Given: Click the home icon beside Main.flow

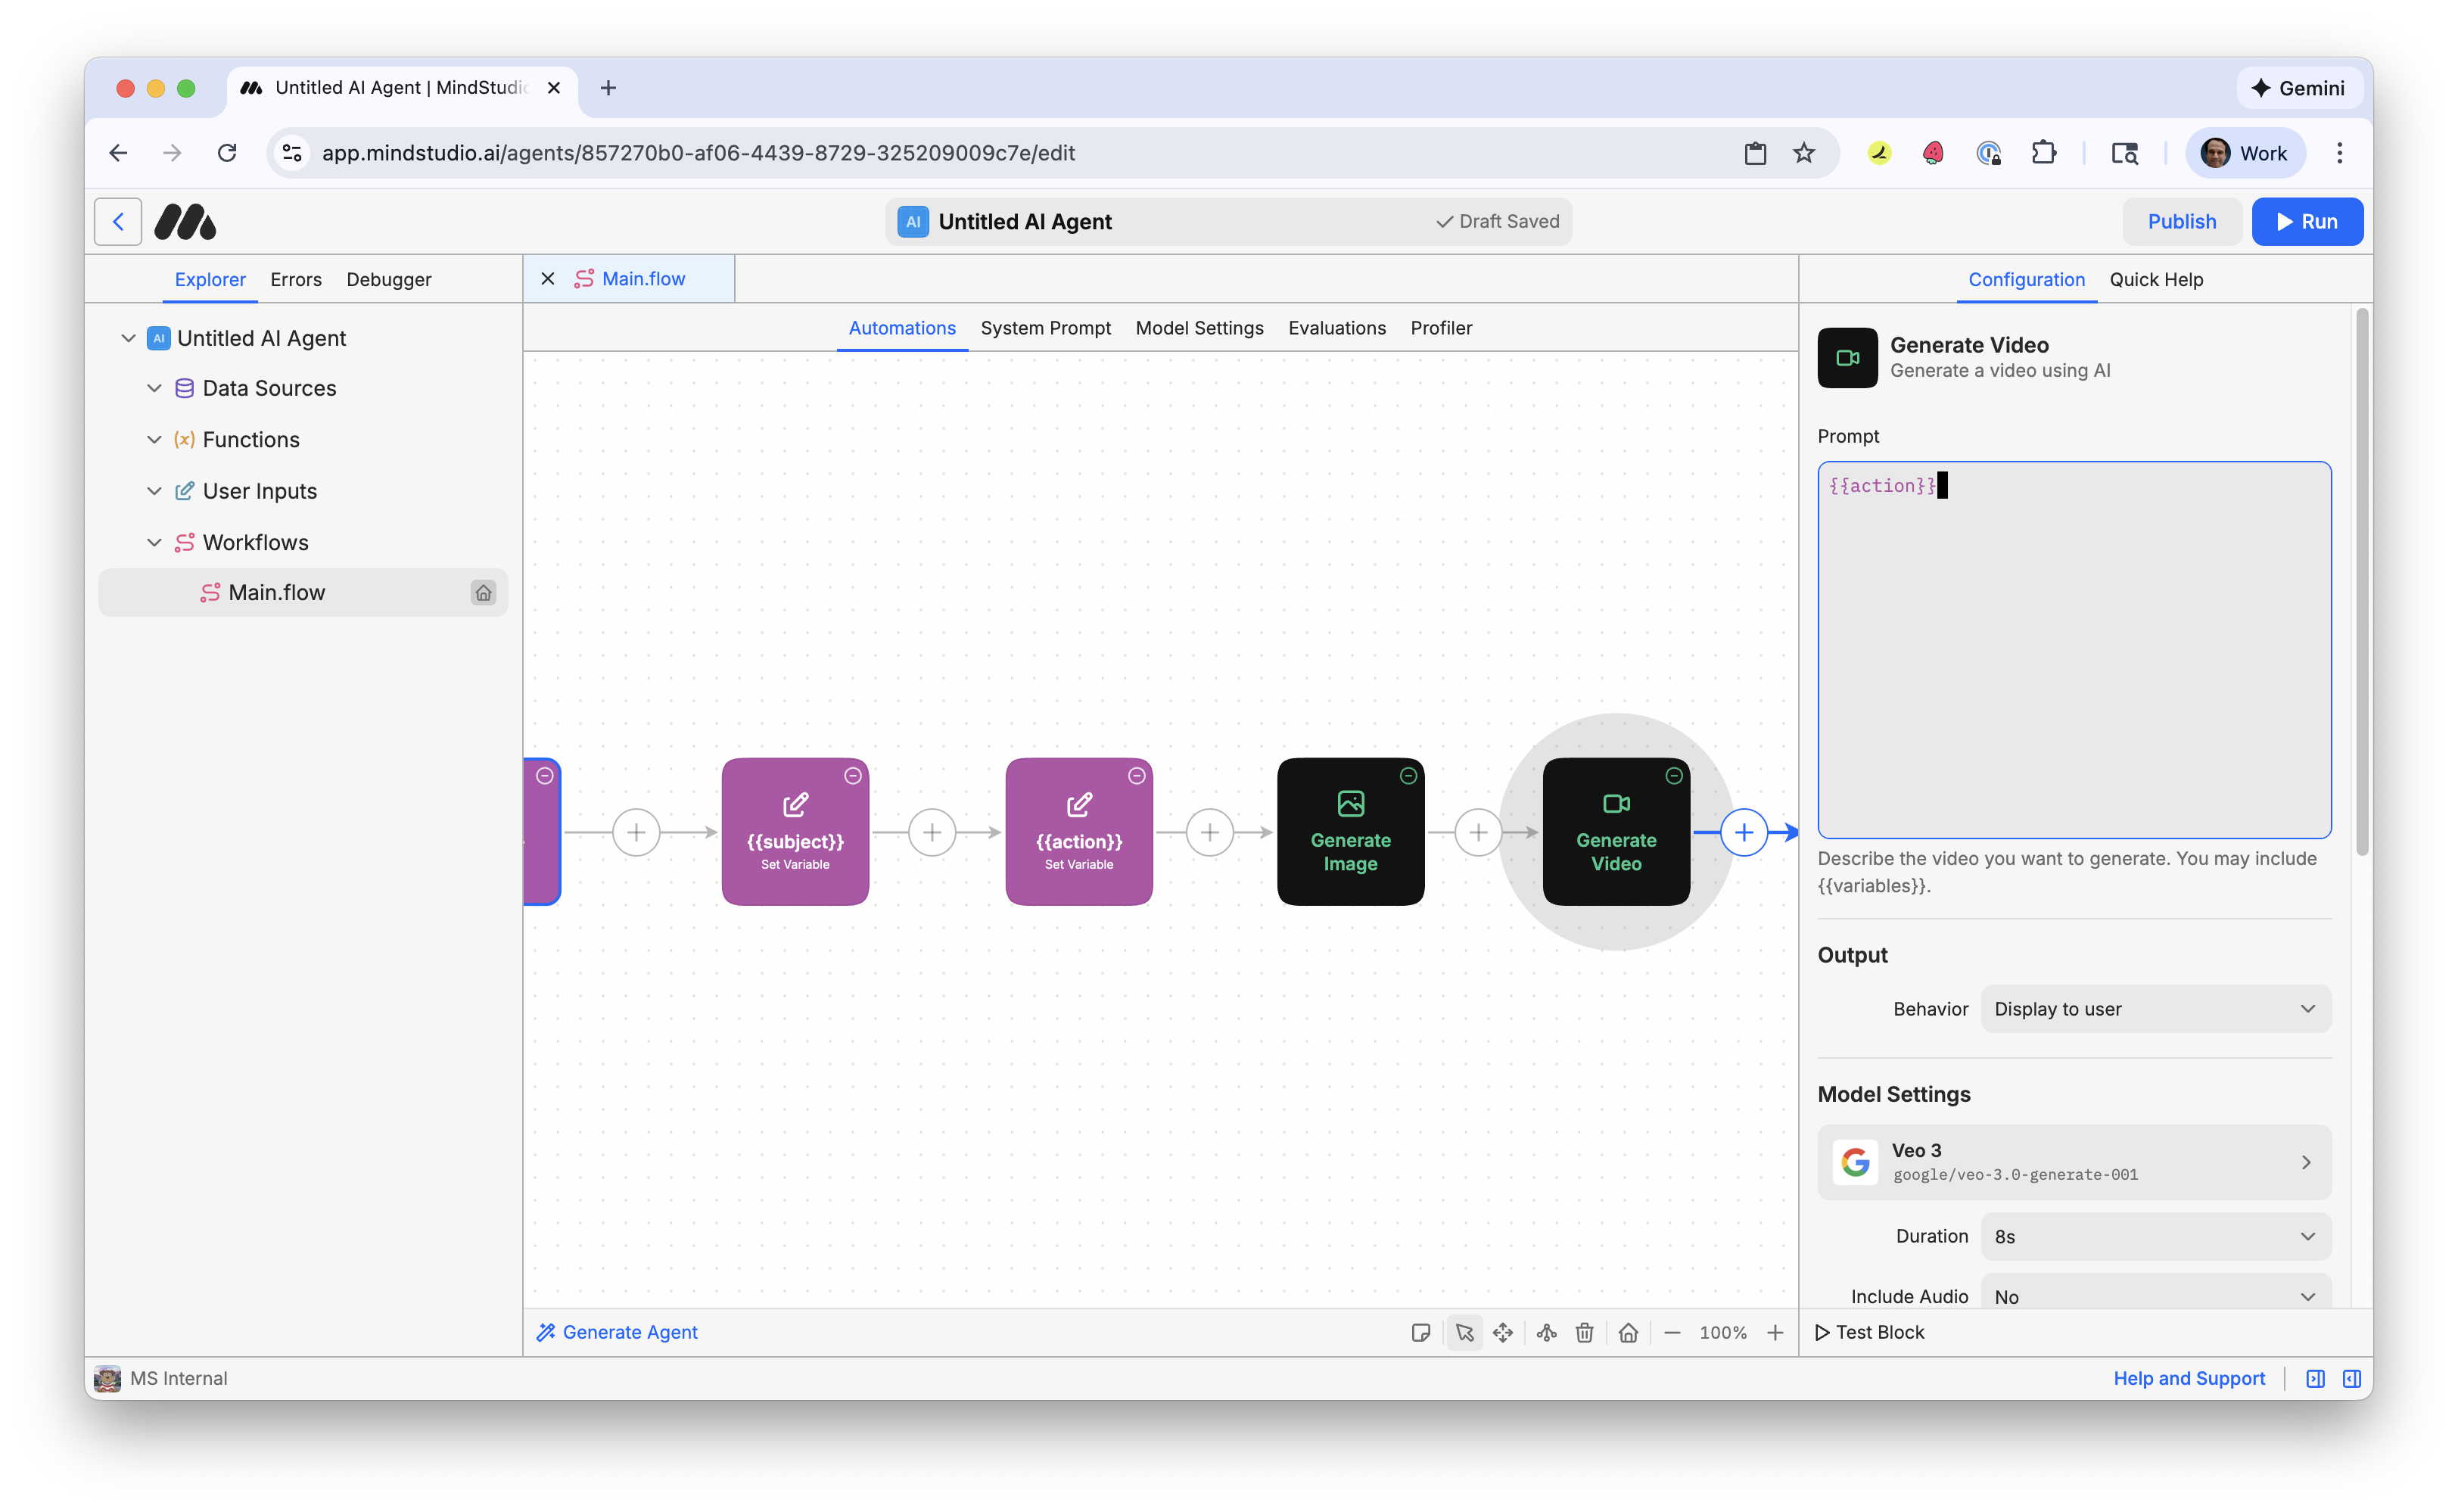Looking at the screenshot, I should pyautogui.click(x=484, y=592).
